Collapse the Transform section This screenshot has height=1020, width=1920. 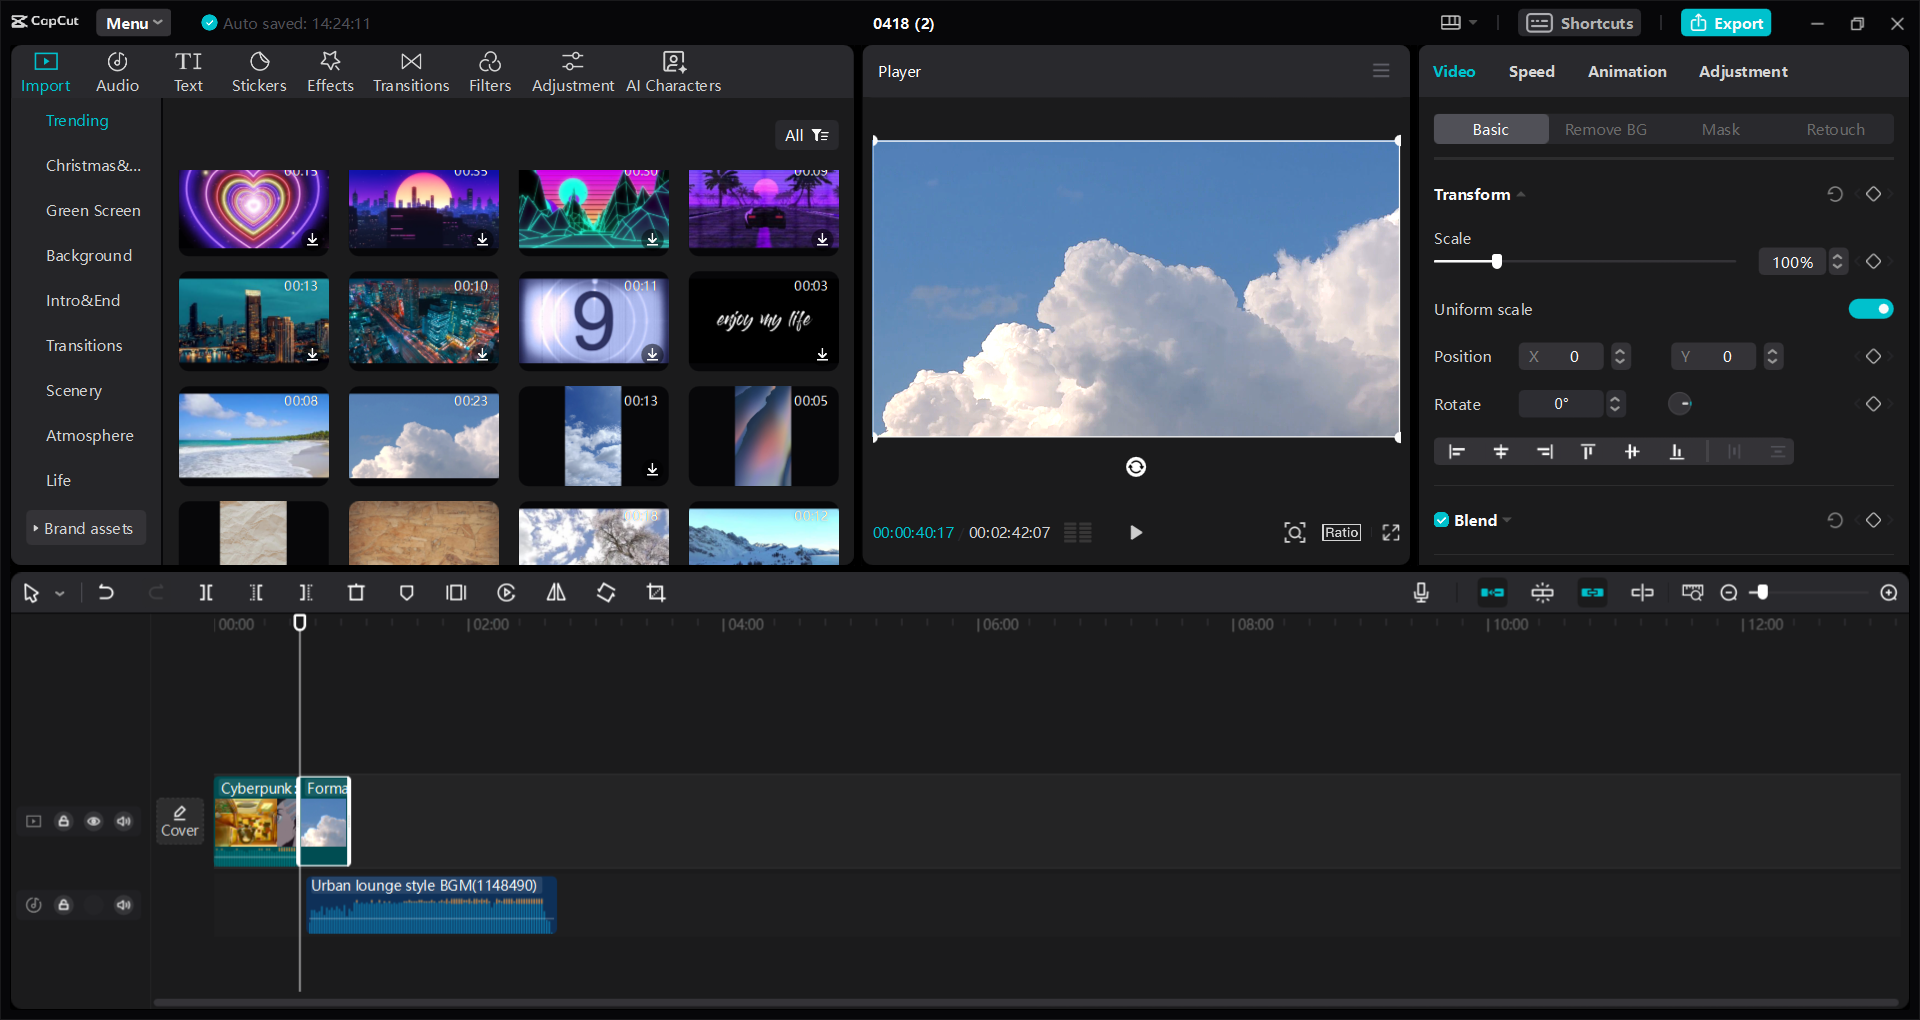tap(1521, 194)
